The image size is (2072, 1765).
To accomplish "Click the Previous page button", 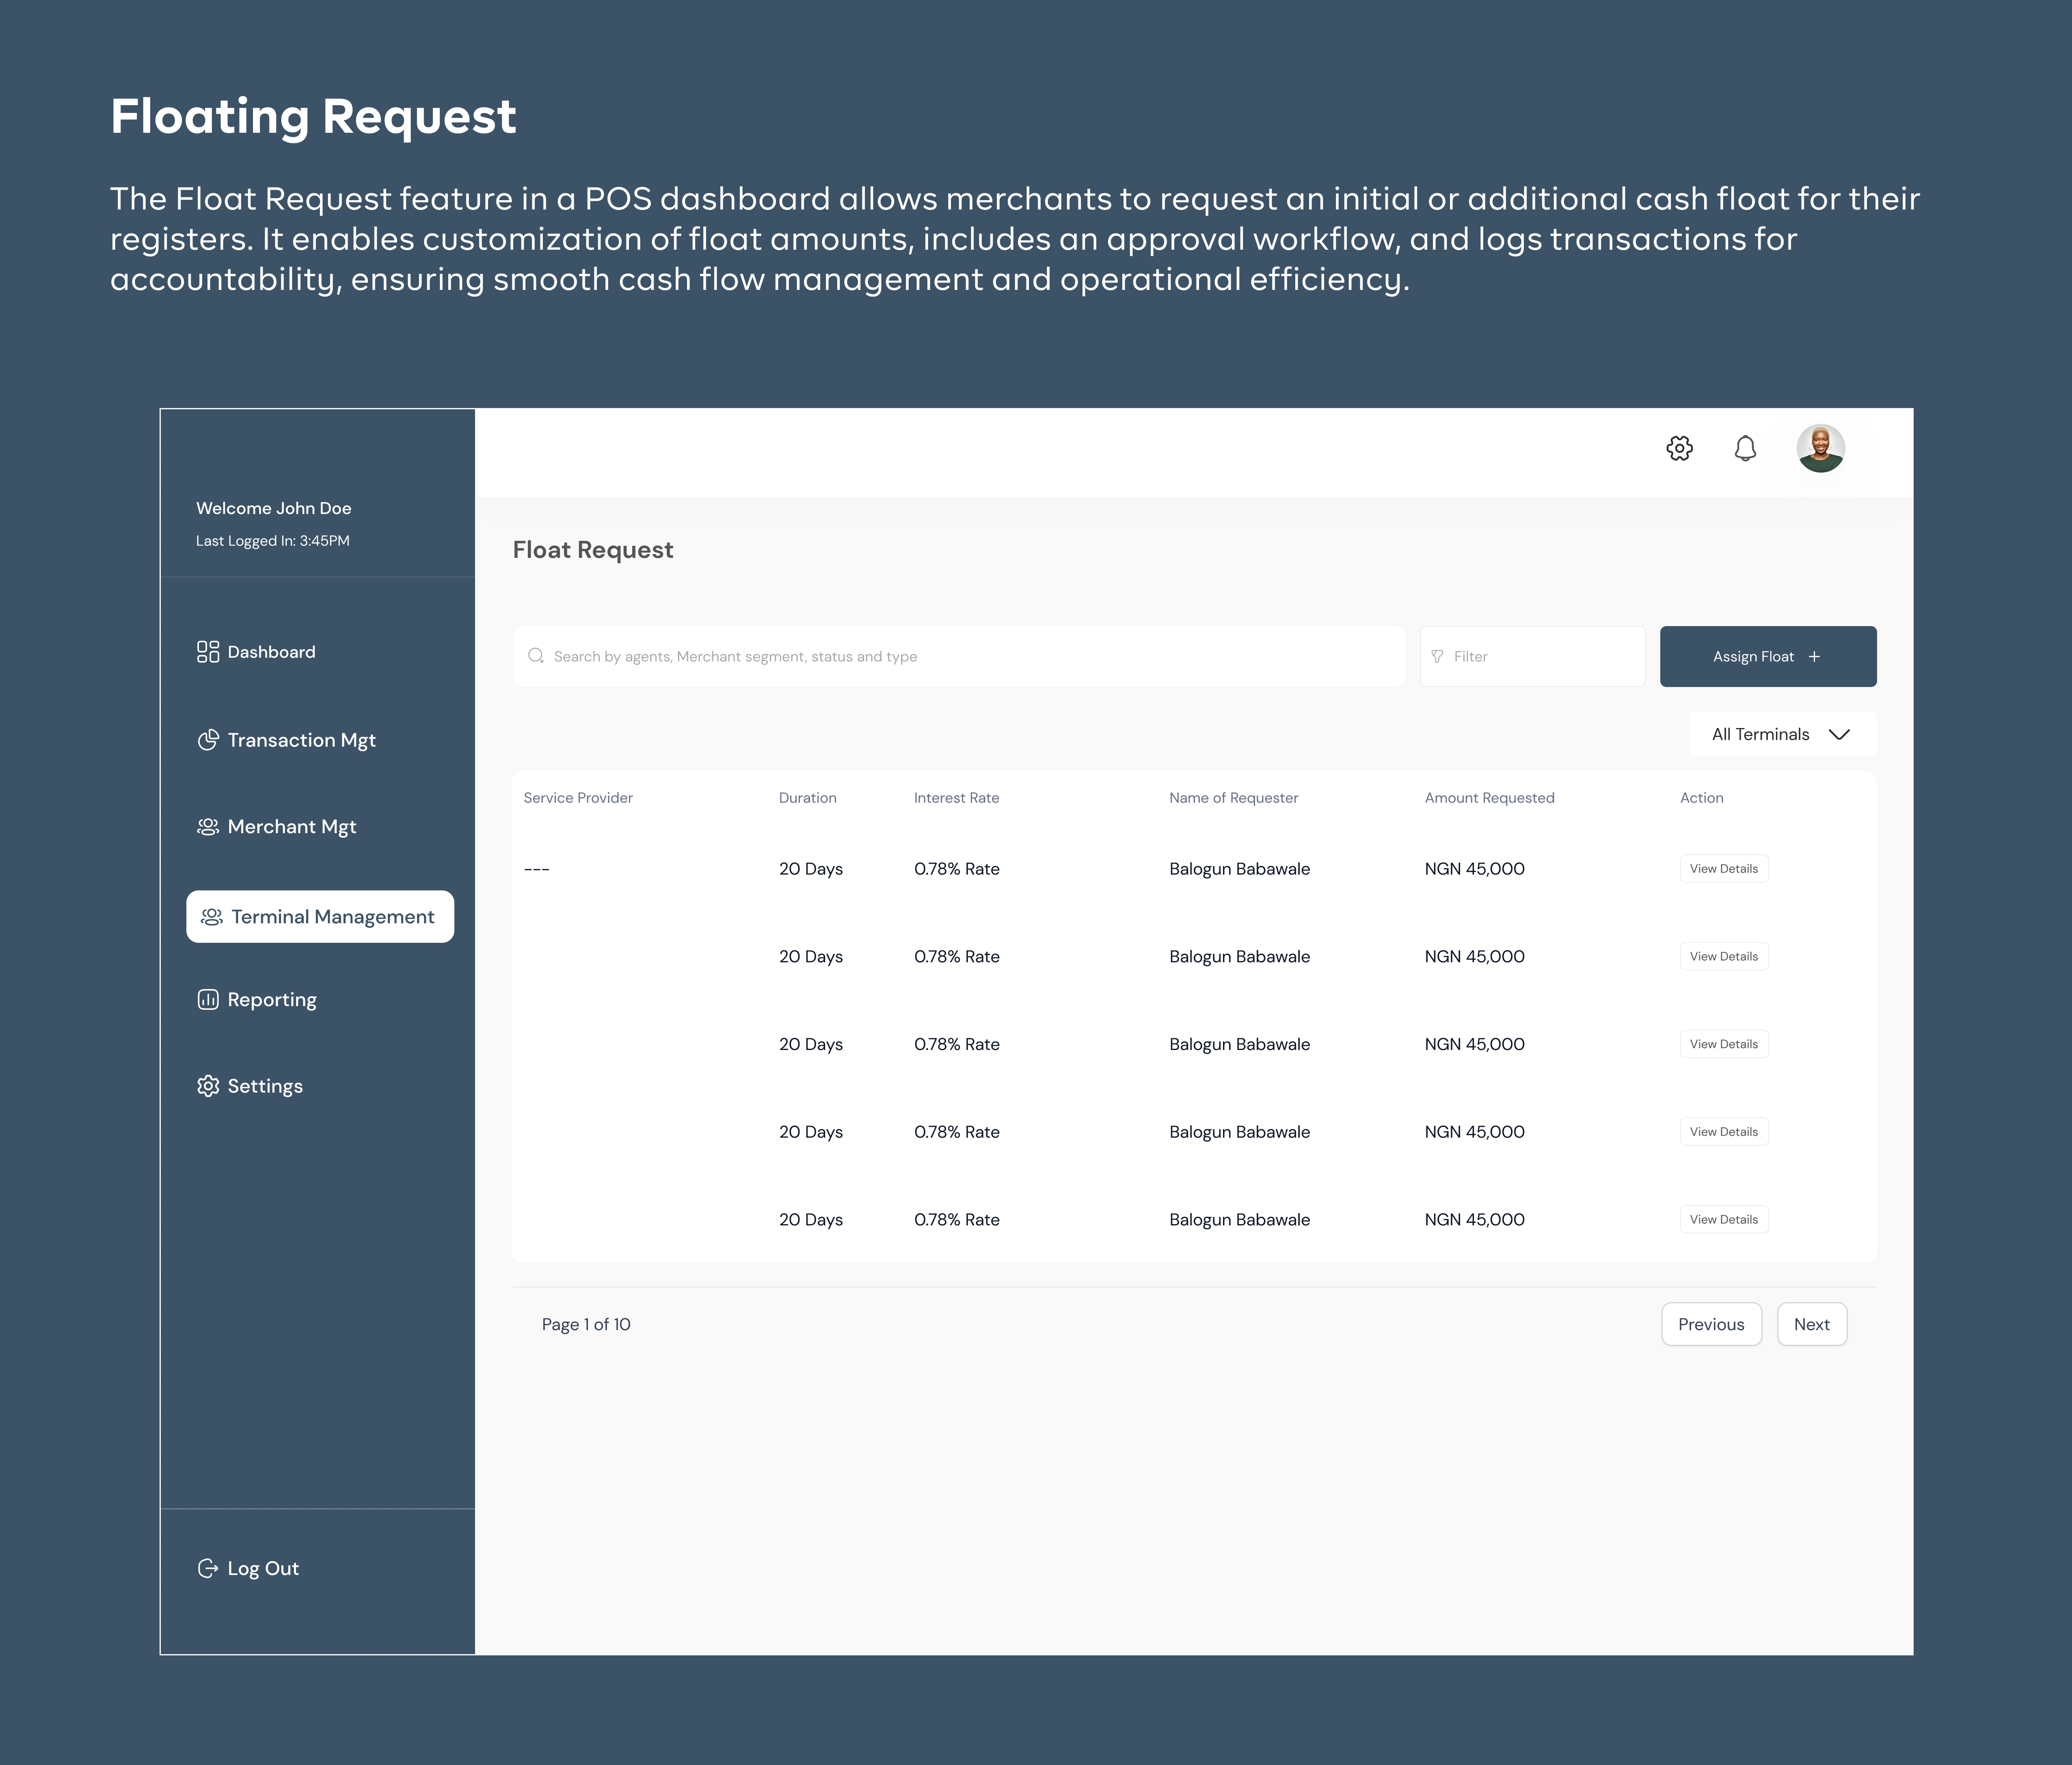I will coord(1711,1324).
